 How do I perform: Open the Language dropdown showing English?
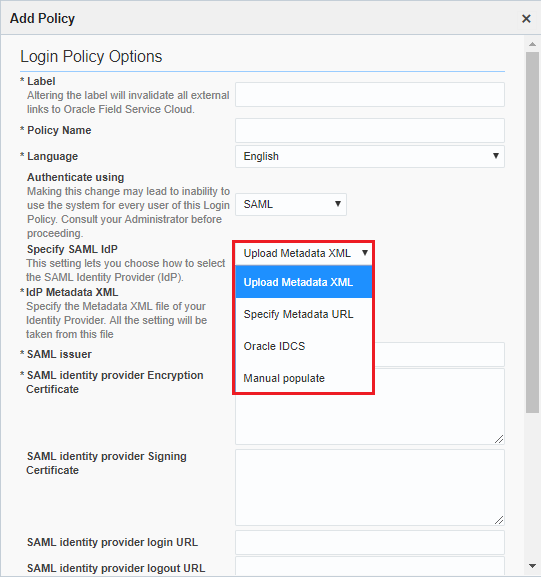(x=370, y=156)
